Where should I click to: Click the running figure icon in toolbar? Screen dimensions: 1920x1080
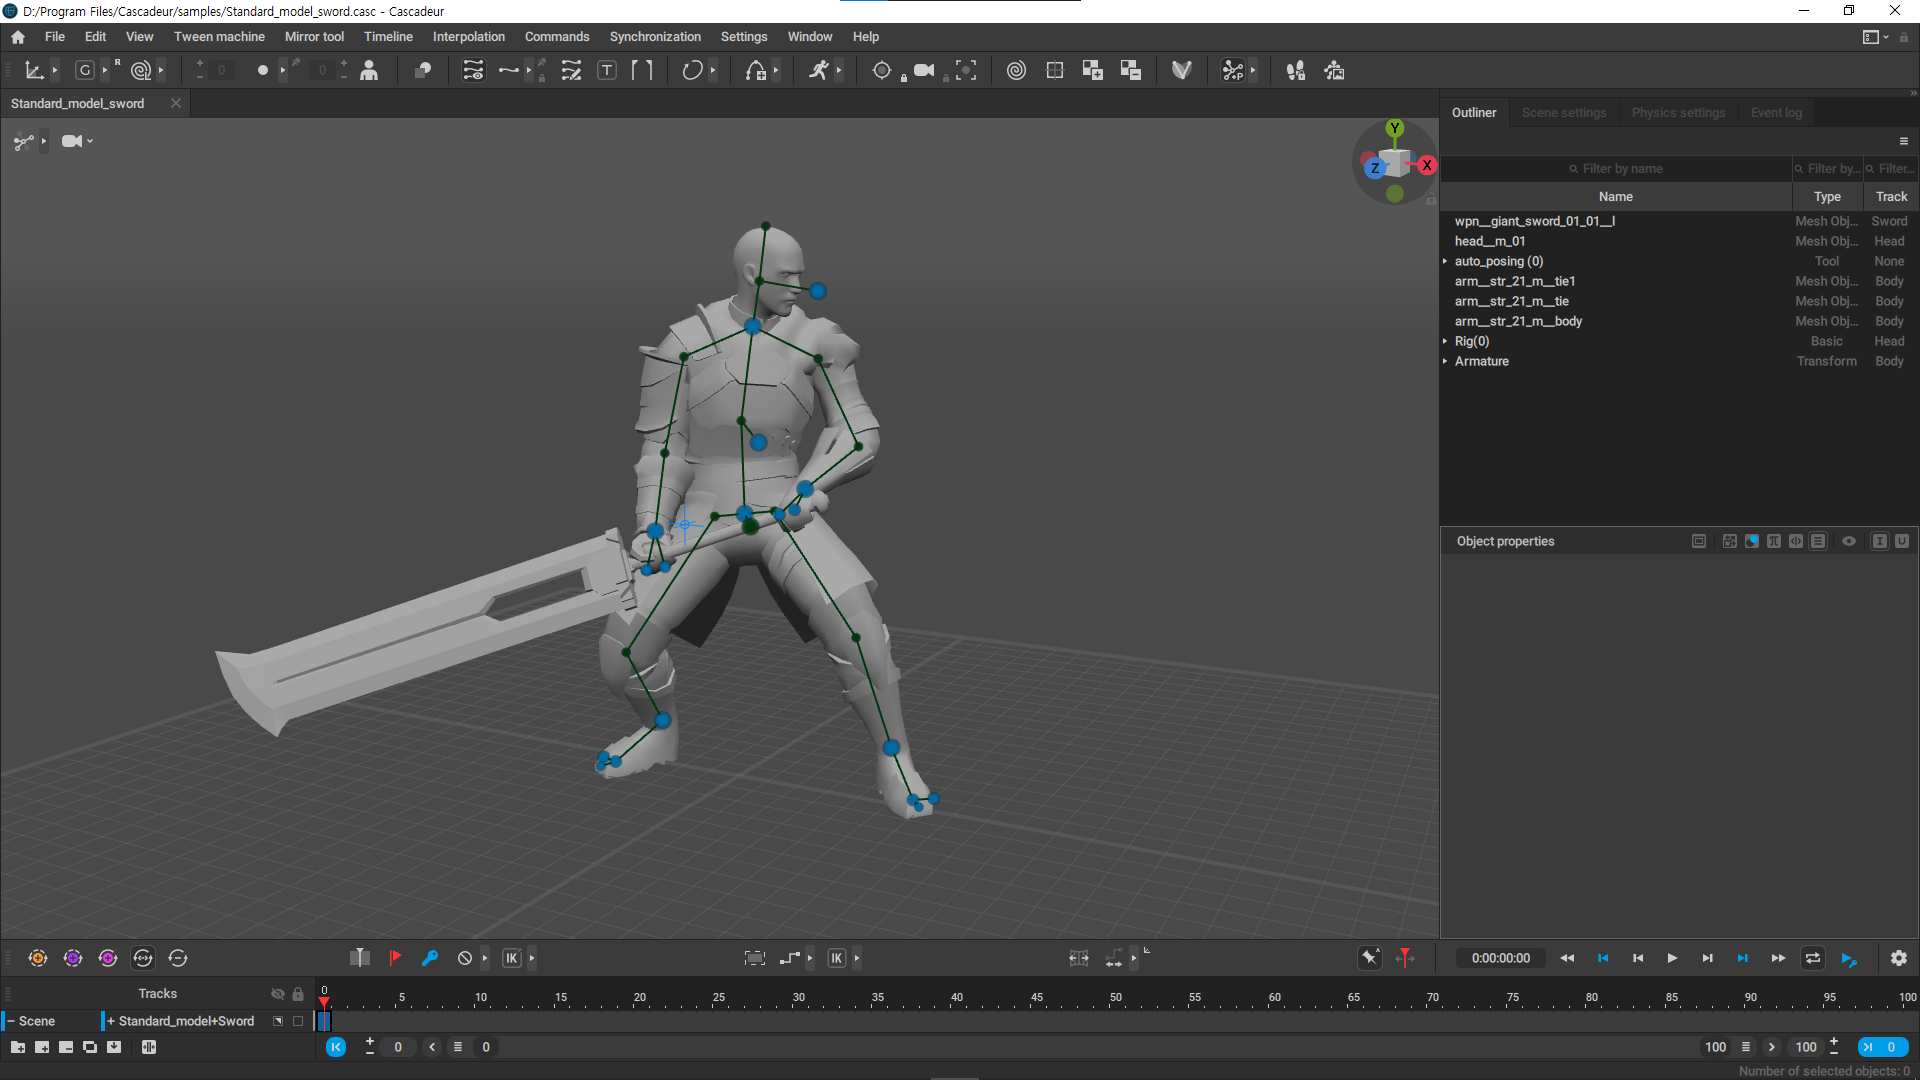pyautogui.click(x=819, y=70)
